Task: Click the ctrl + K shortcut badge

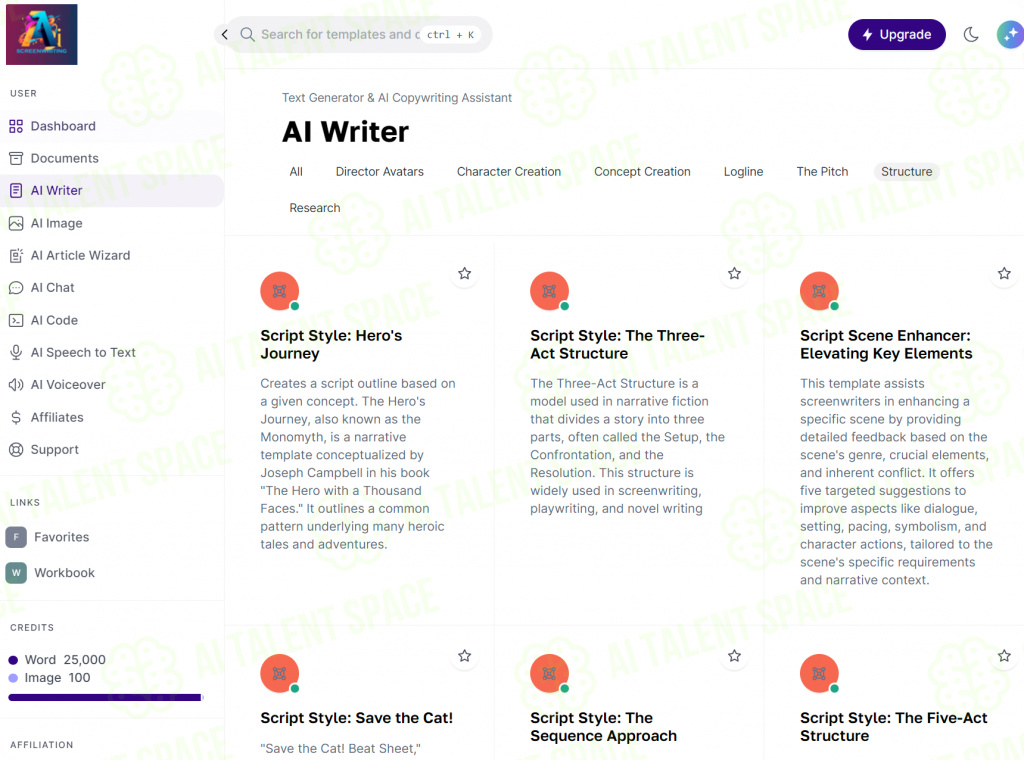Action: coord(450,35)
